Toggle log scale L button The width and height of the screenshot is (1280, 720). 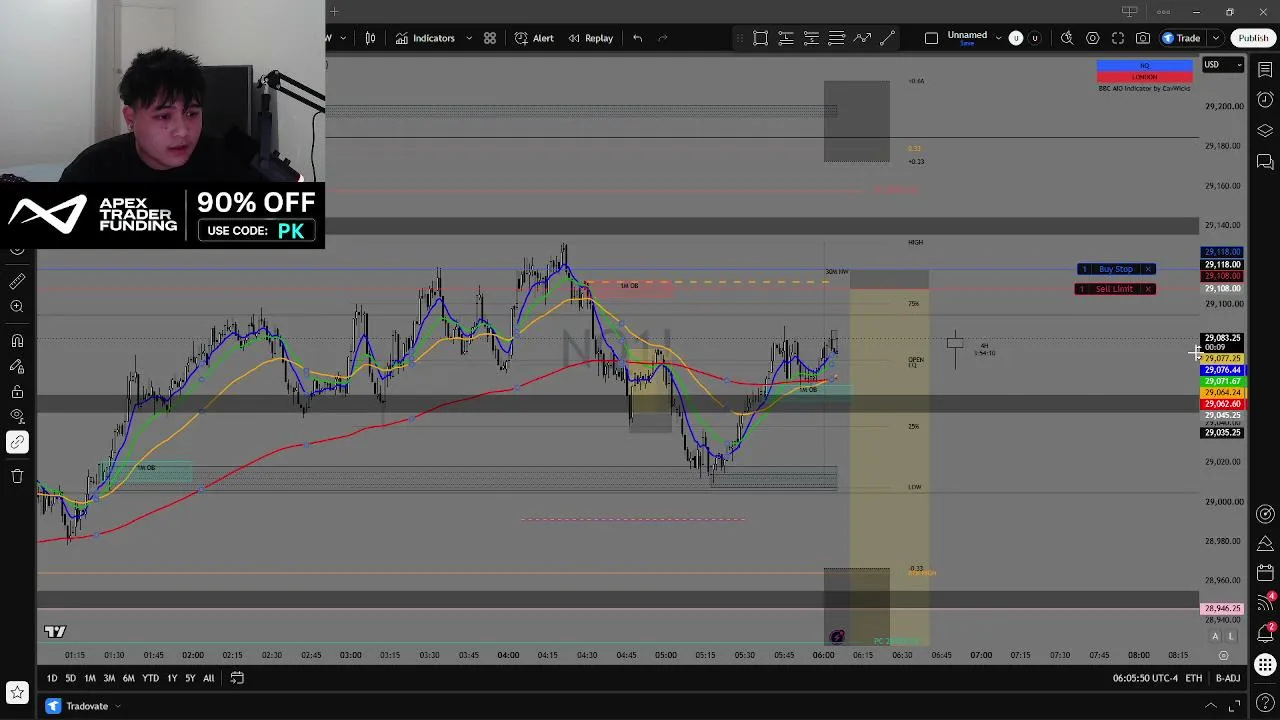click(1232, 637)
